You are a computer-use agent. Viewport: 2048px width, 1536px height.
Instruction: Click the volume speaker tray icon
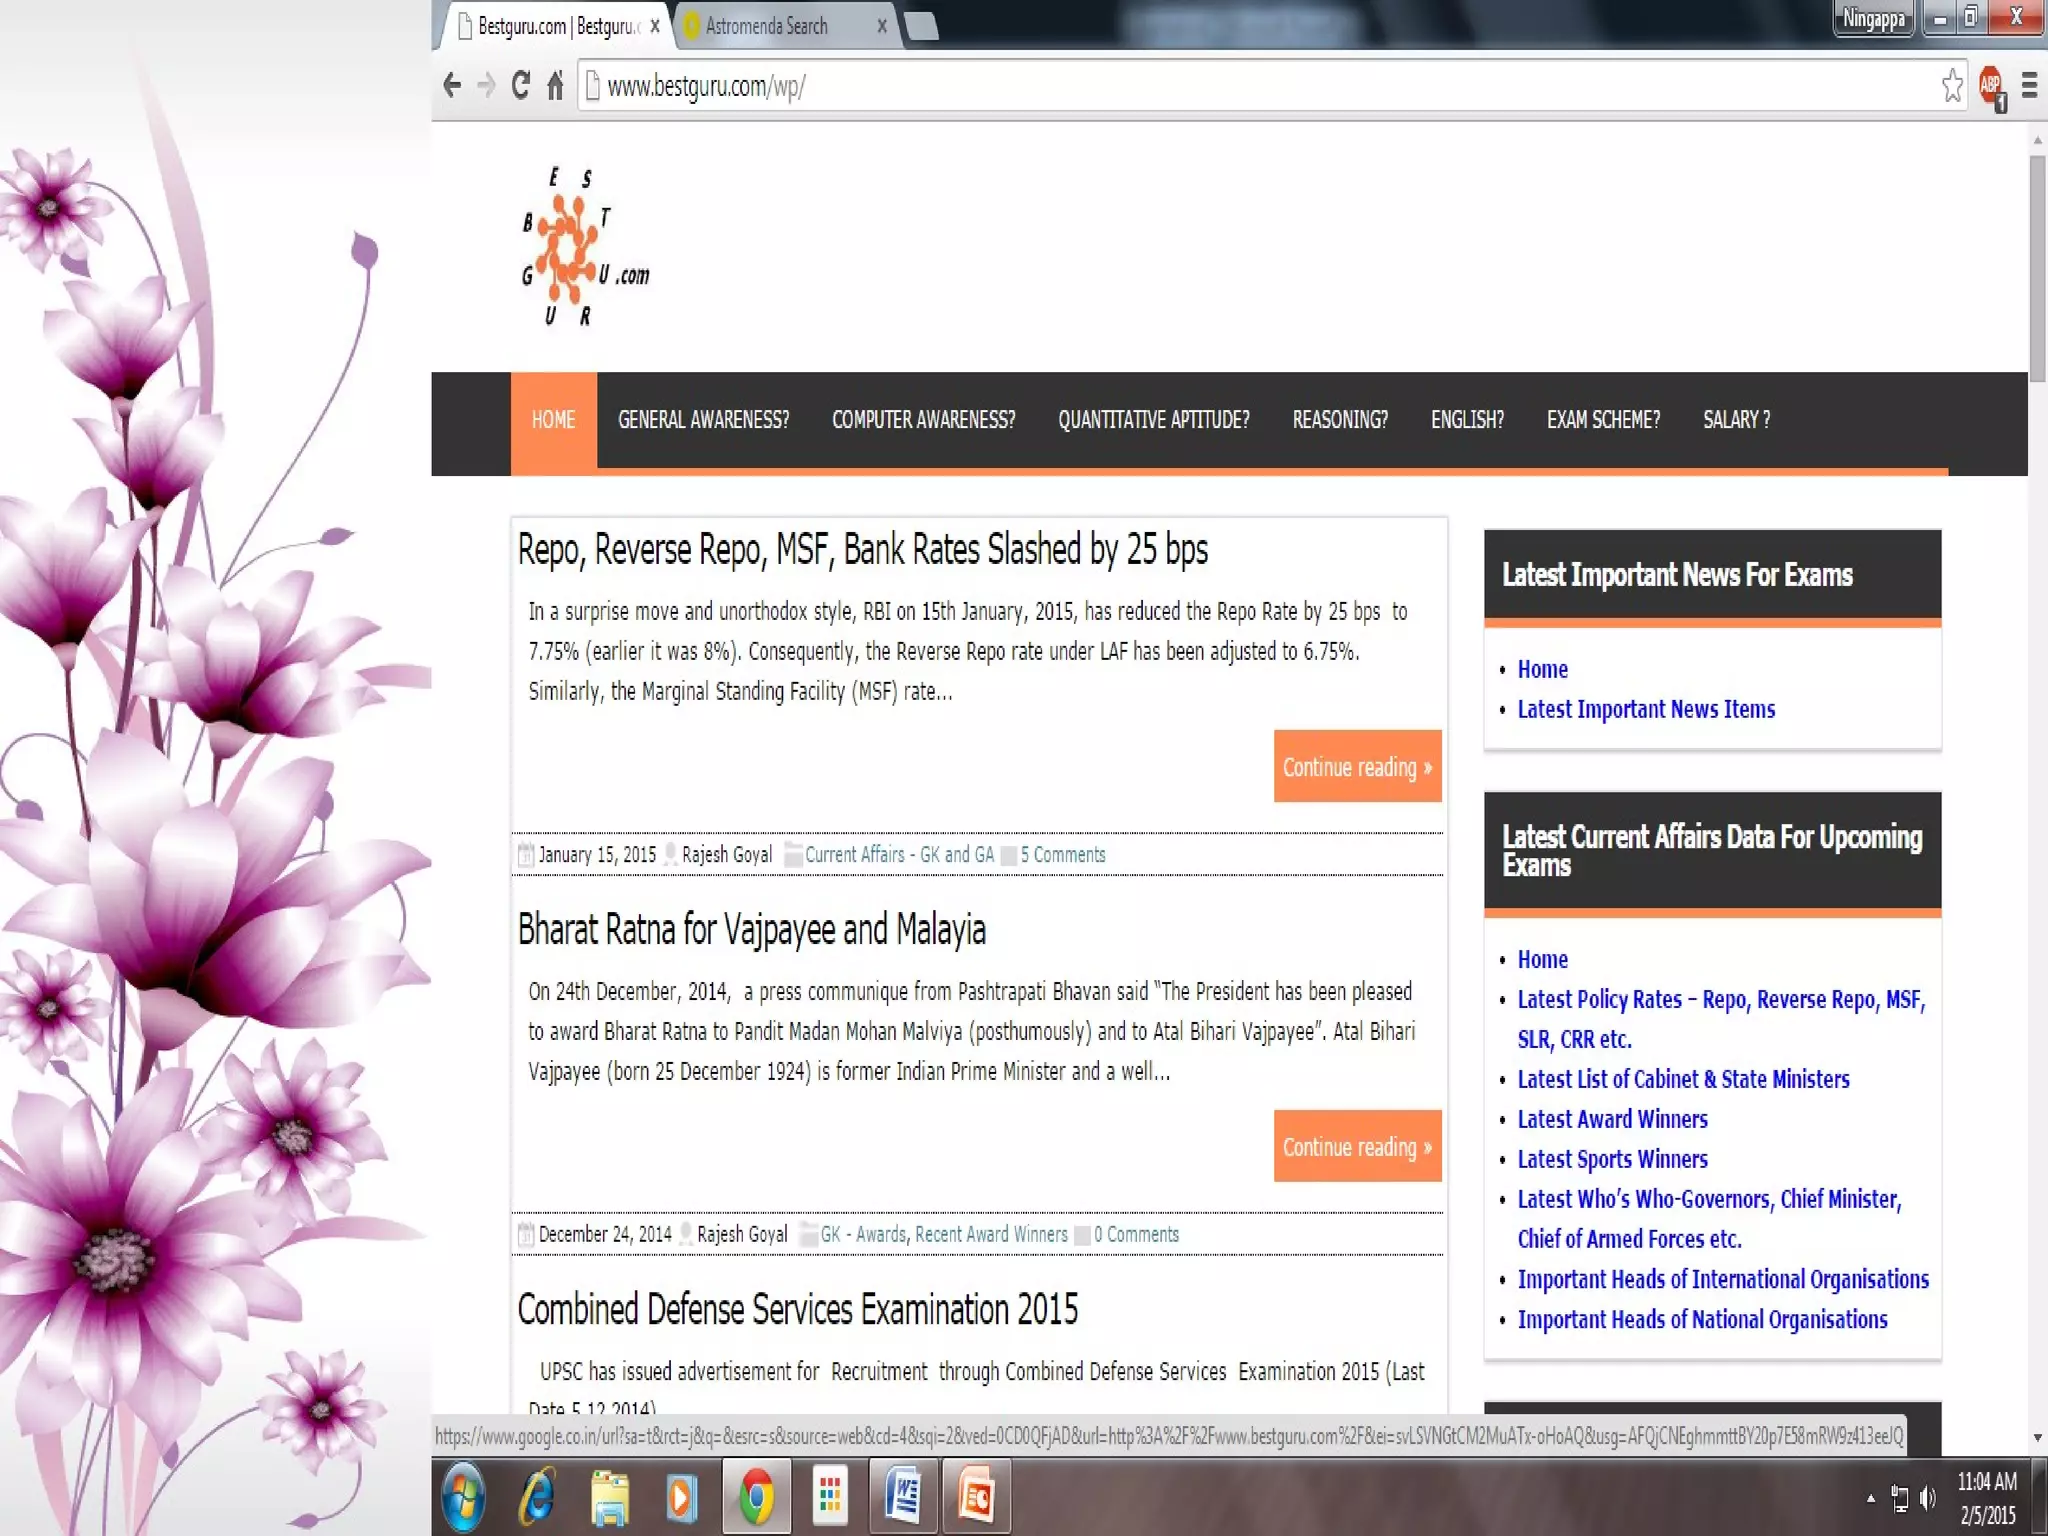(x=1928, y=1498)
